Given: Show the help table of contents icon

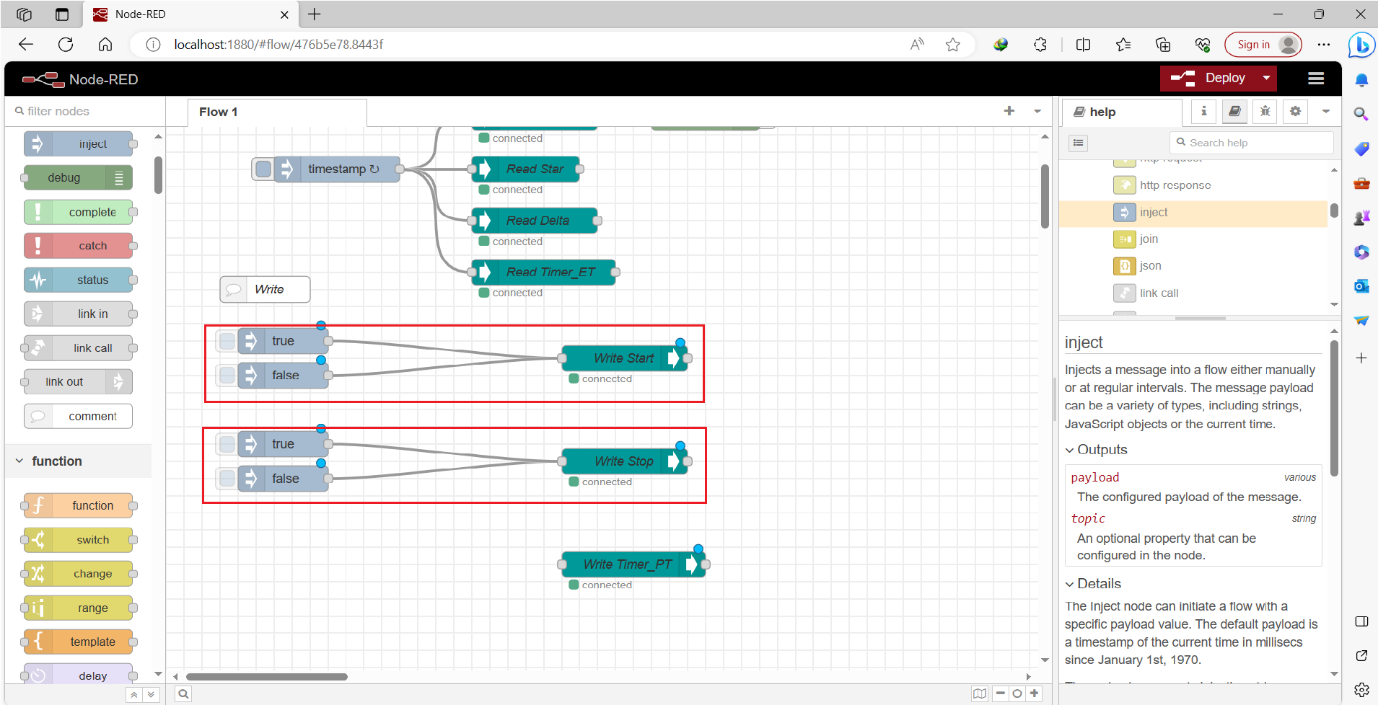Looking at the screenshot, I should pos(1078,143).
